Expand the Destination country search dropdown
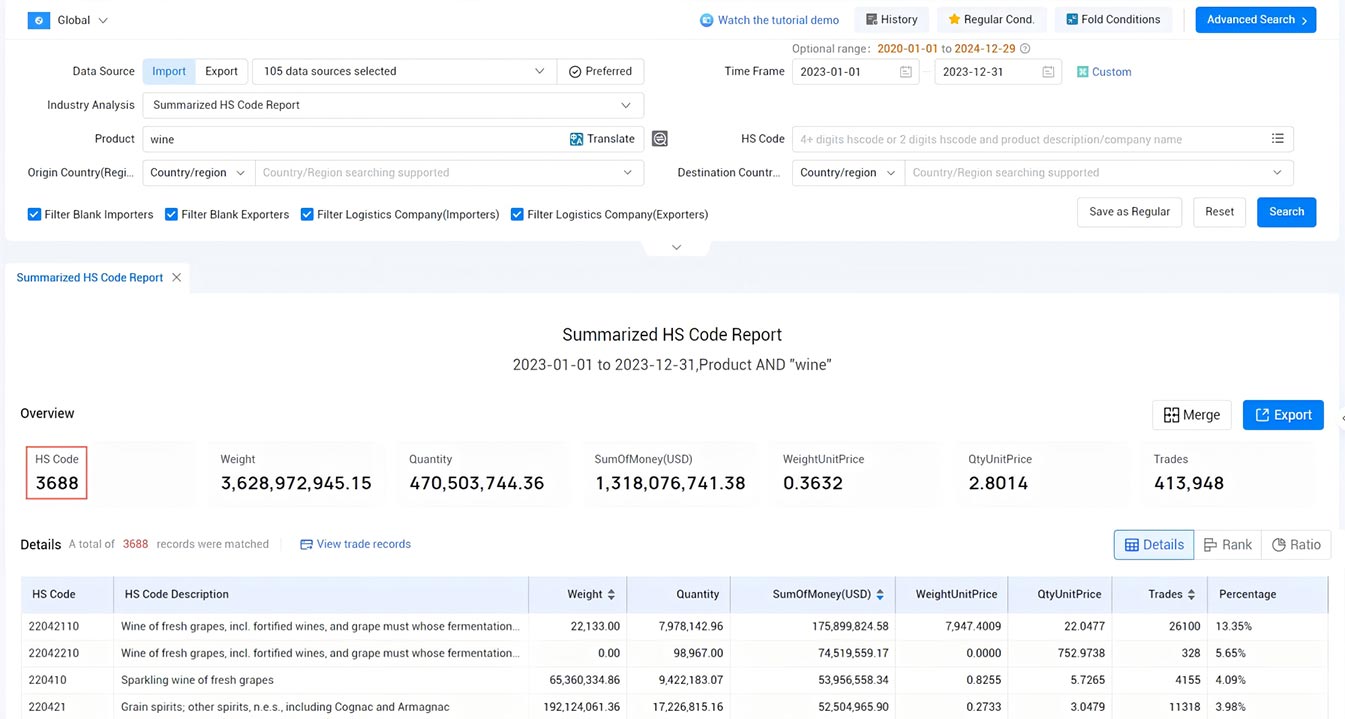This screenshot has width=1345, height=719. 1099,172
